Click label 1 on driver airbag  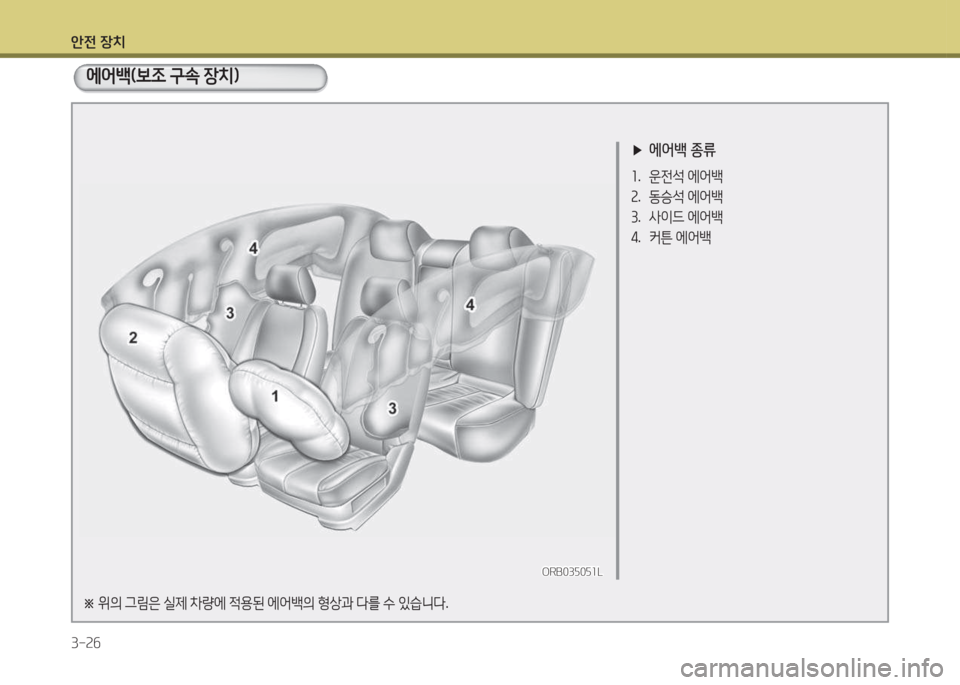tap(275, 396)
